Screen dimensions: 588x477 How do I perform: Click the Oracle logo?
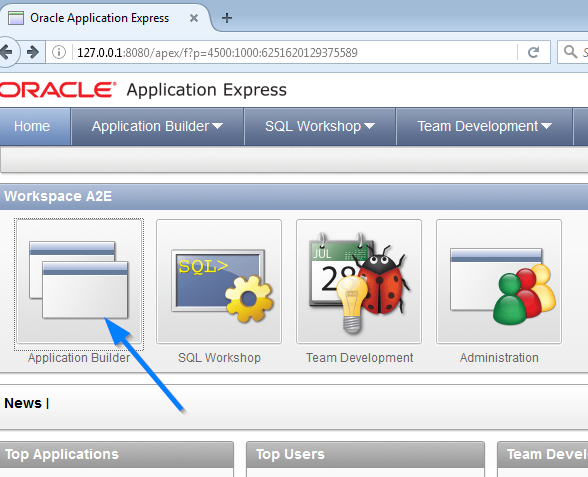57,90
